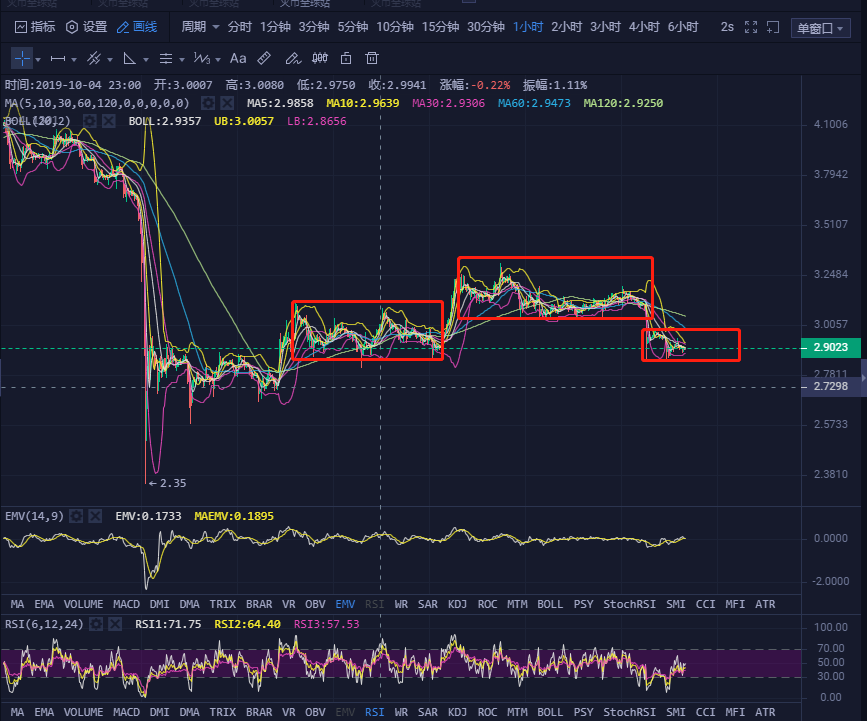Image resolution: width=867 pixels, height=721 pixels.
Task: Switch to 分时 time-sharing view
Action: coord(239,27)
